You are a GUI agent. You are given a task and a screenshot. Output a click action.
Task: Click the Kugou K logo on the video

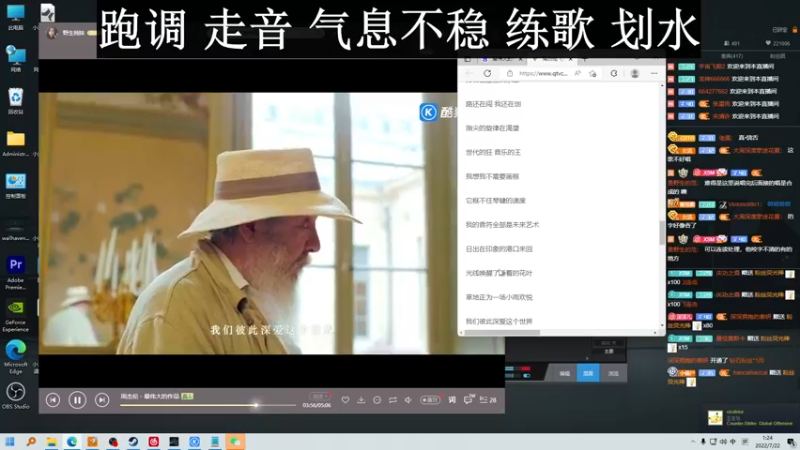(428, 112)
